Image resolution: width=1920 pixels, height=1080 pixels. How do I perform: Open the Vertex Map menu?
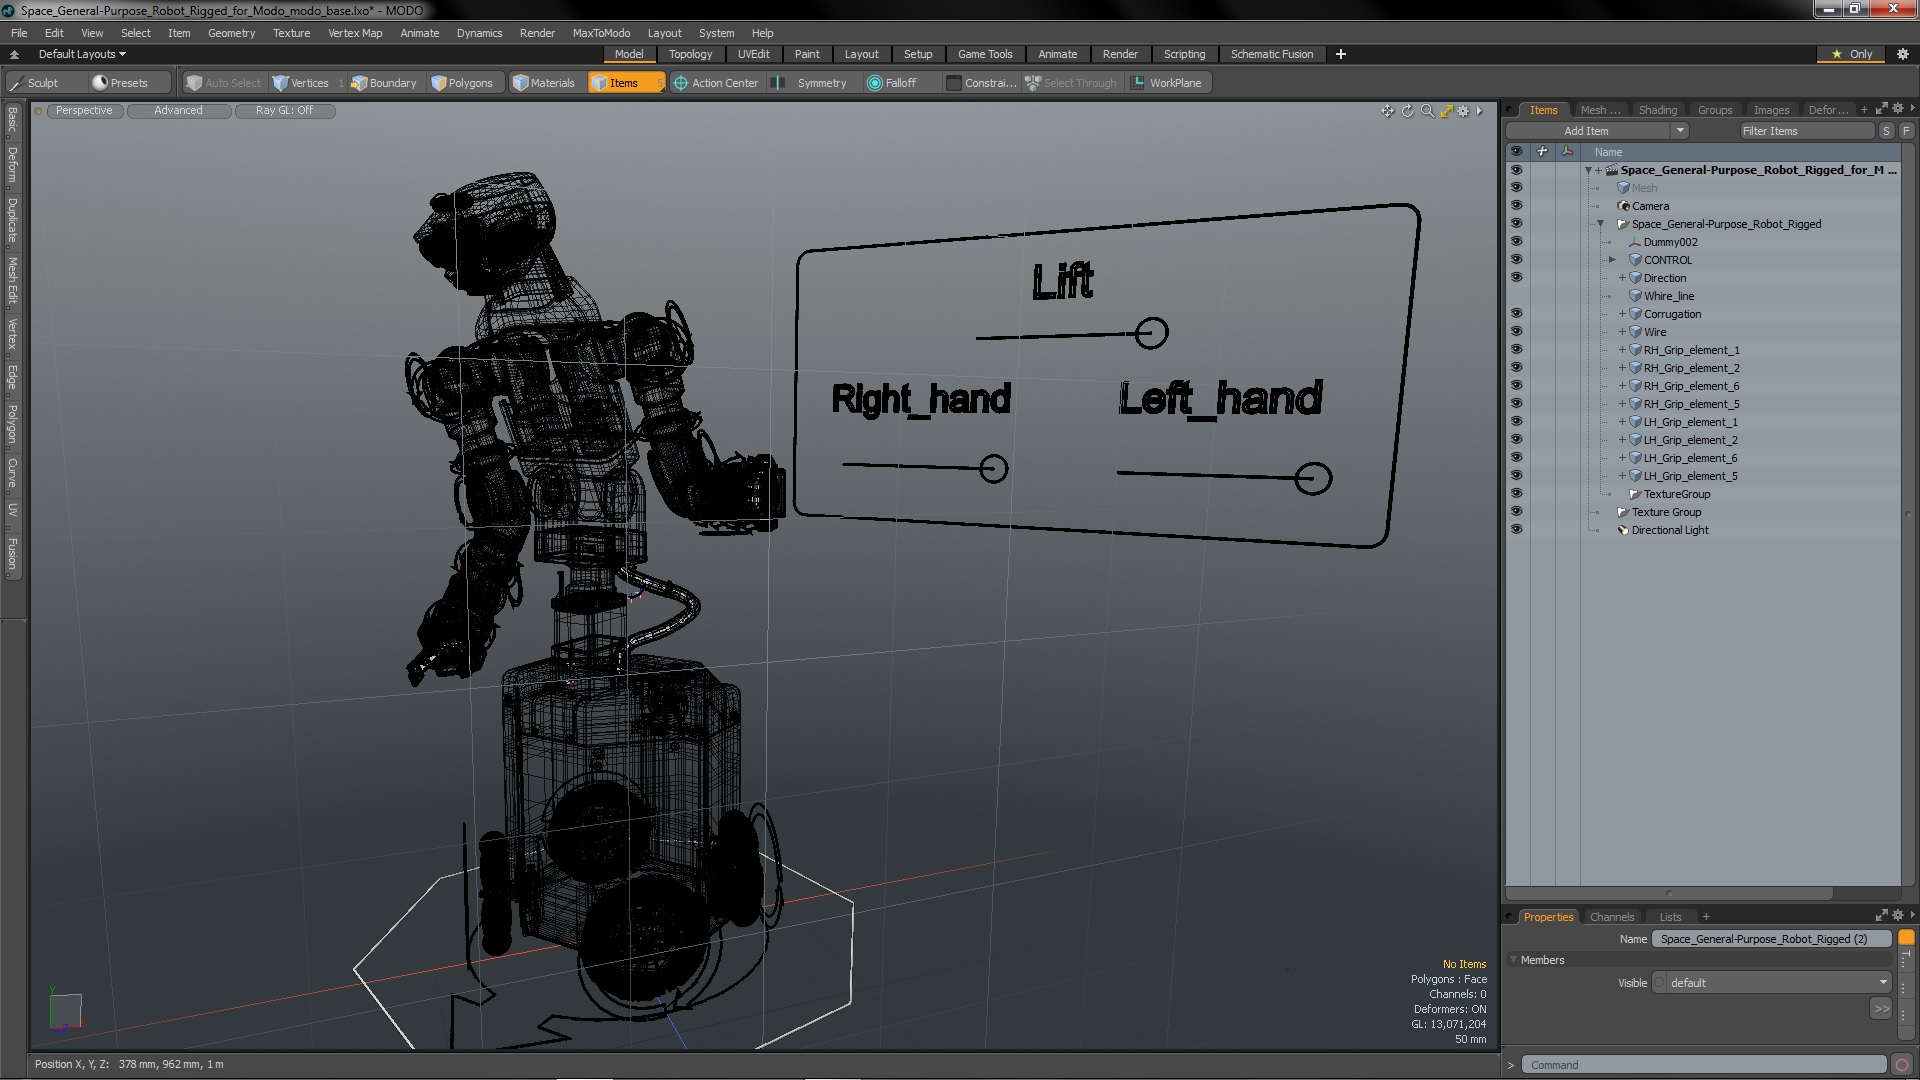[x=355, y=33]
